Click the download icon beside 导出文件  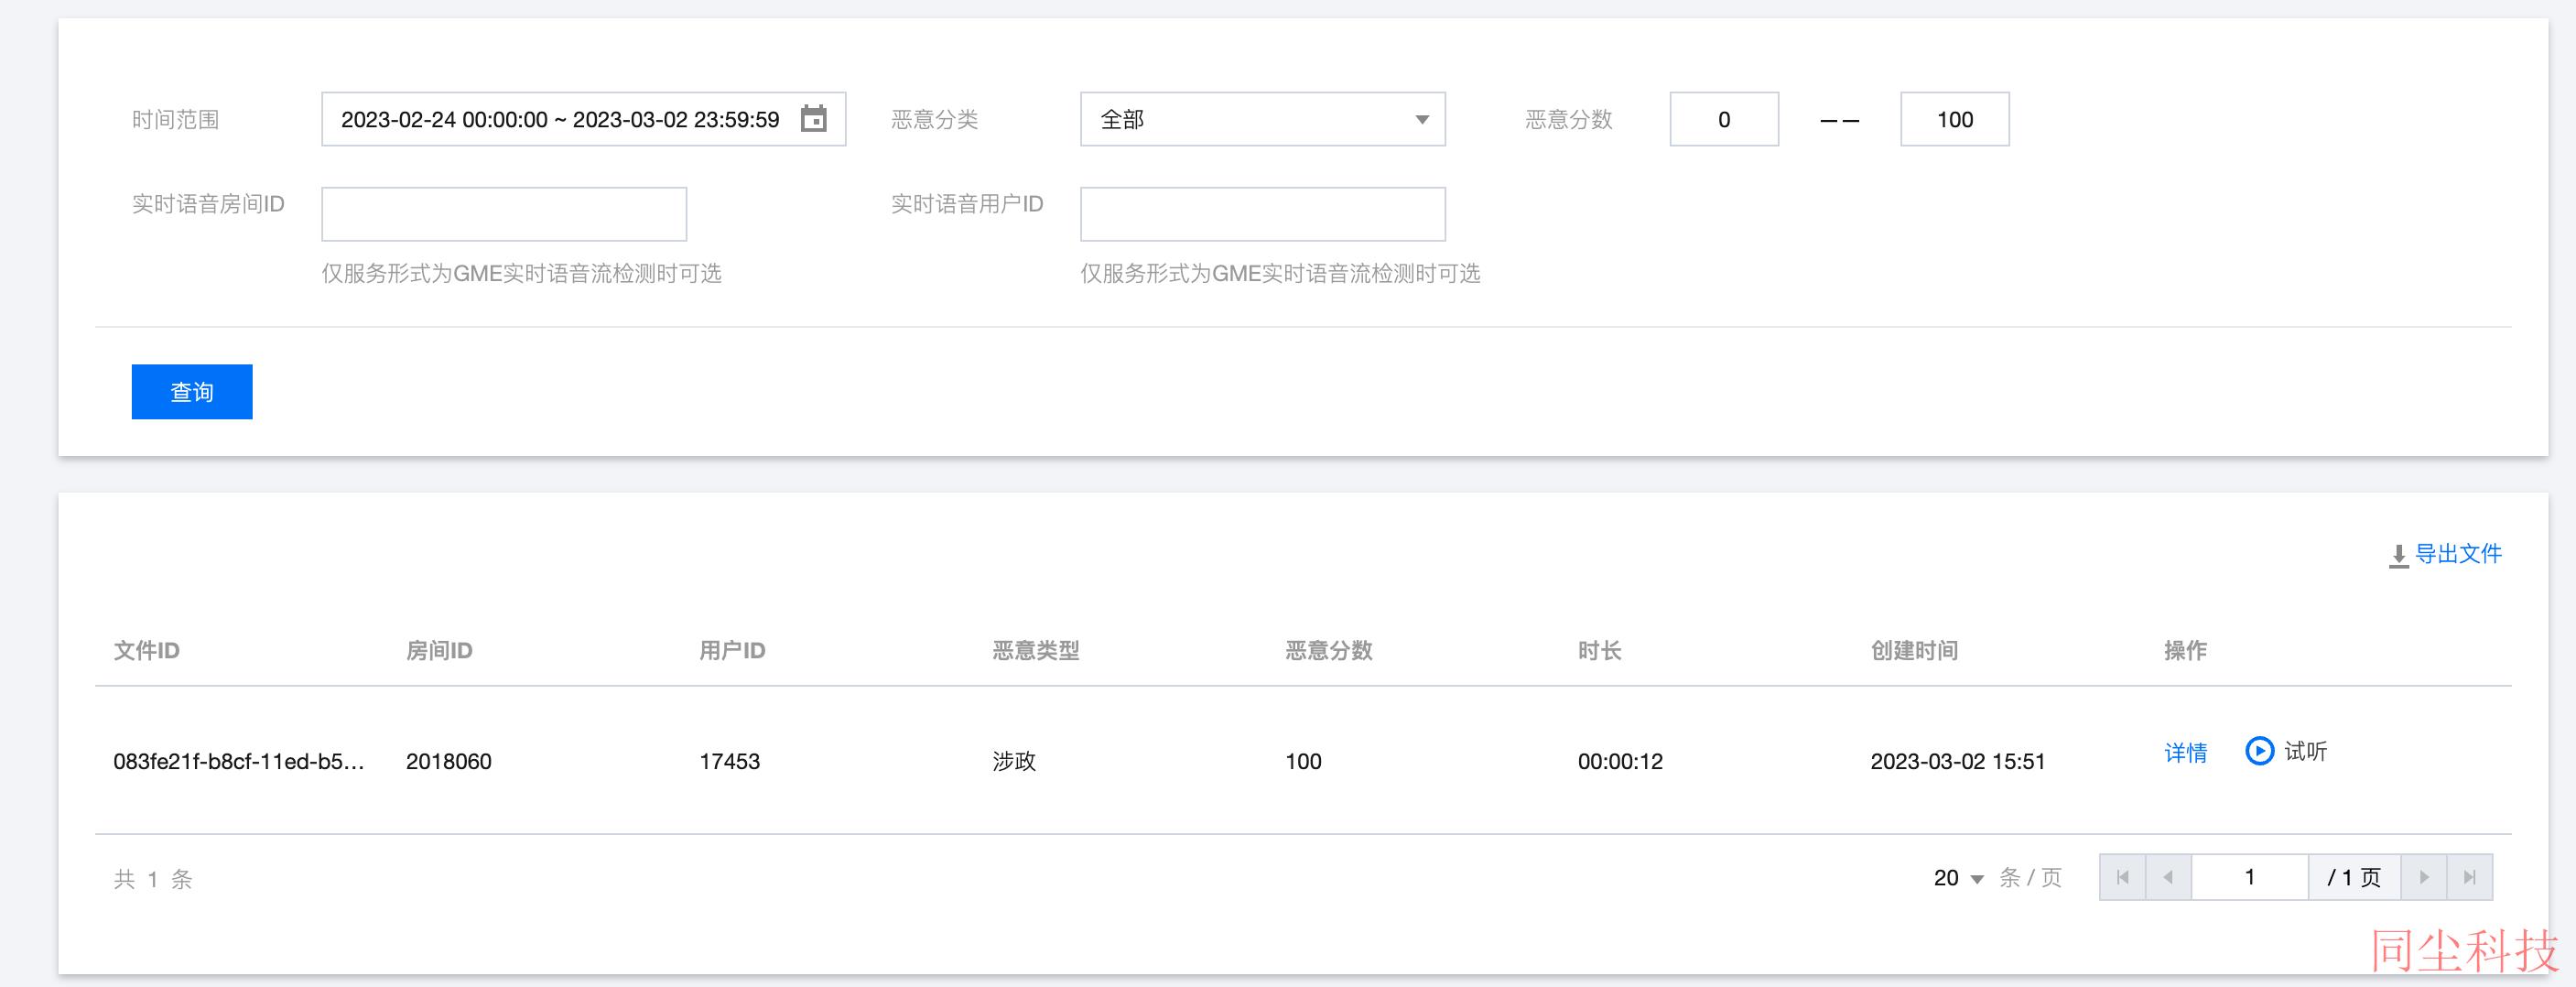[2398, 556]
